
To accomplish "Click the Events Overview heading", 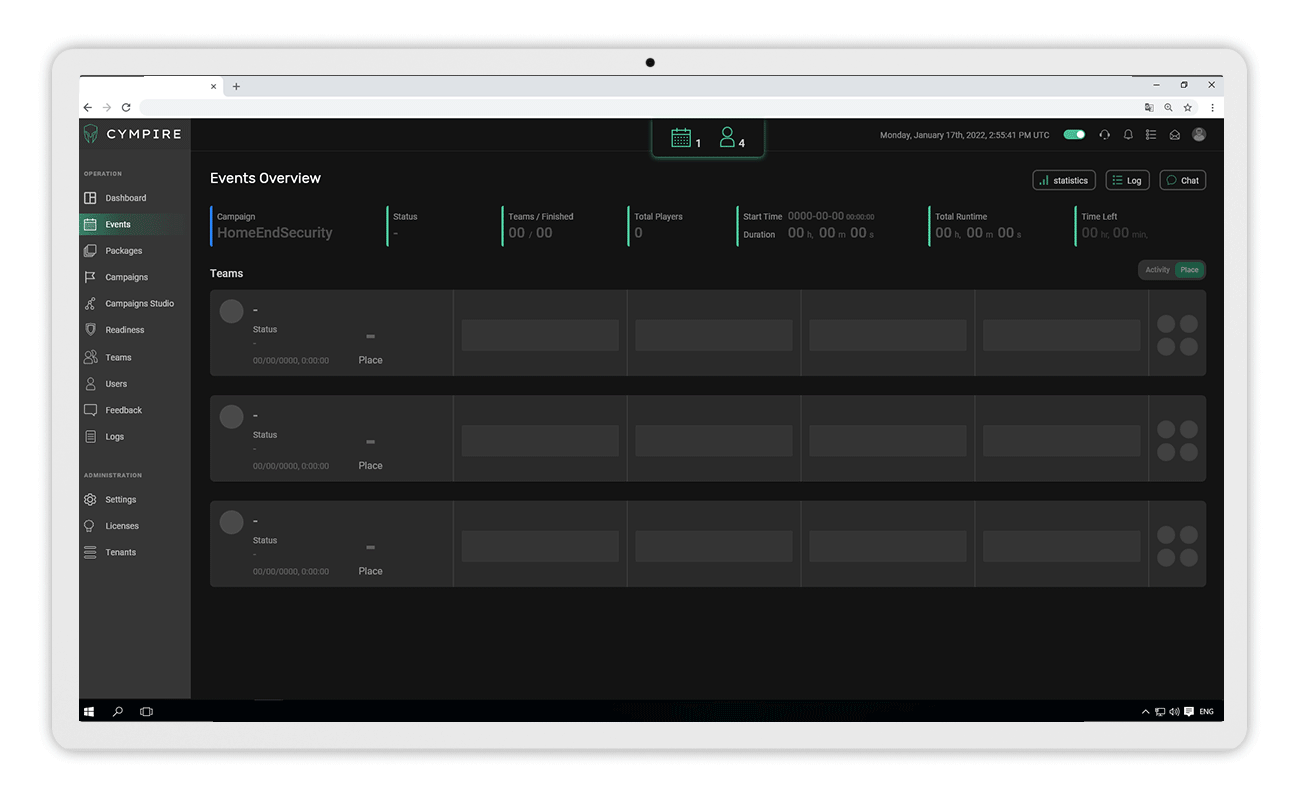I will 265,178.
